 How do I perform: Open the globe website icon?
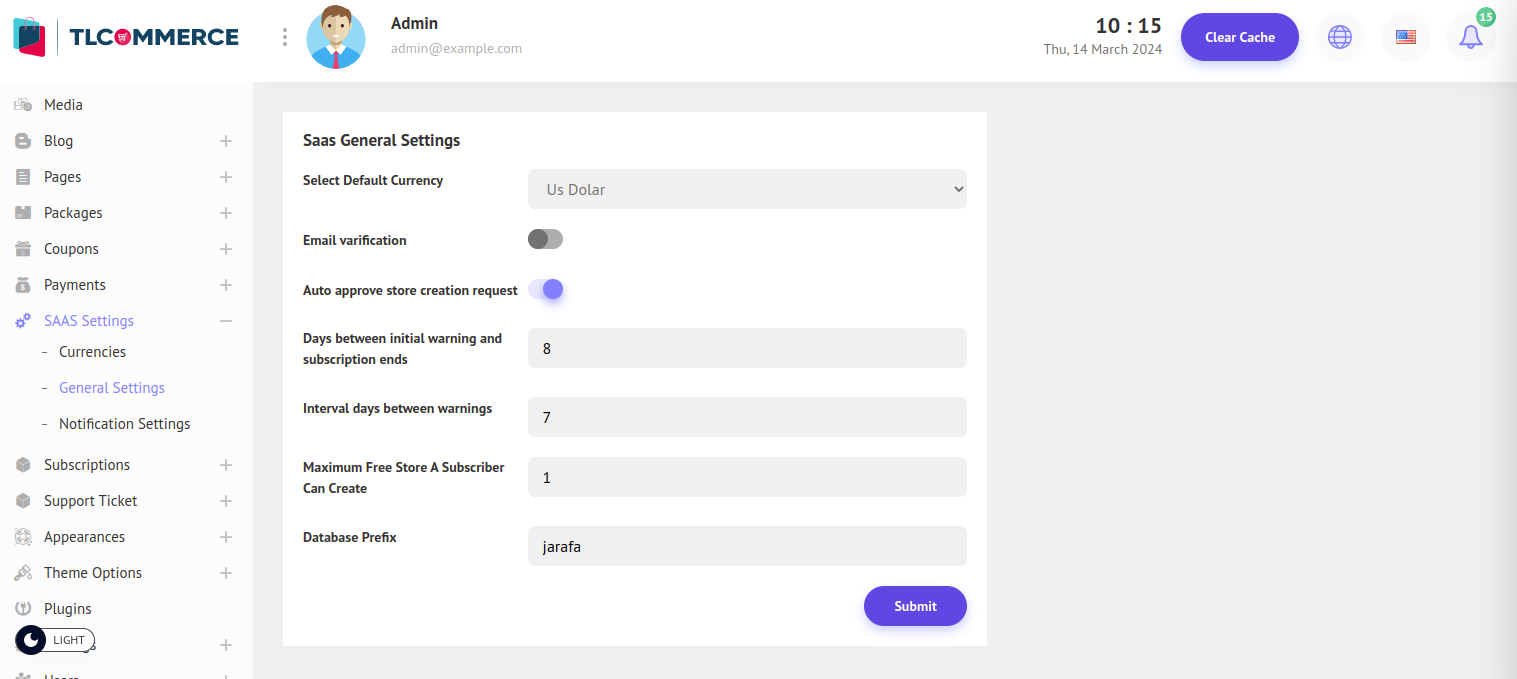pyautogui.click(x=1339, y=38)
